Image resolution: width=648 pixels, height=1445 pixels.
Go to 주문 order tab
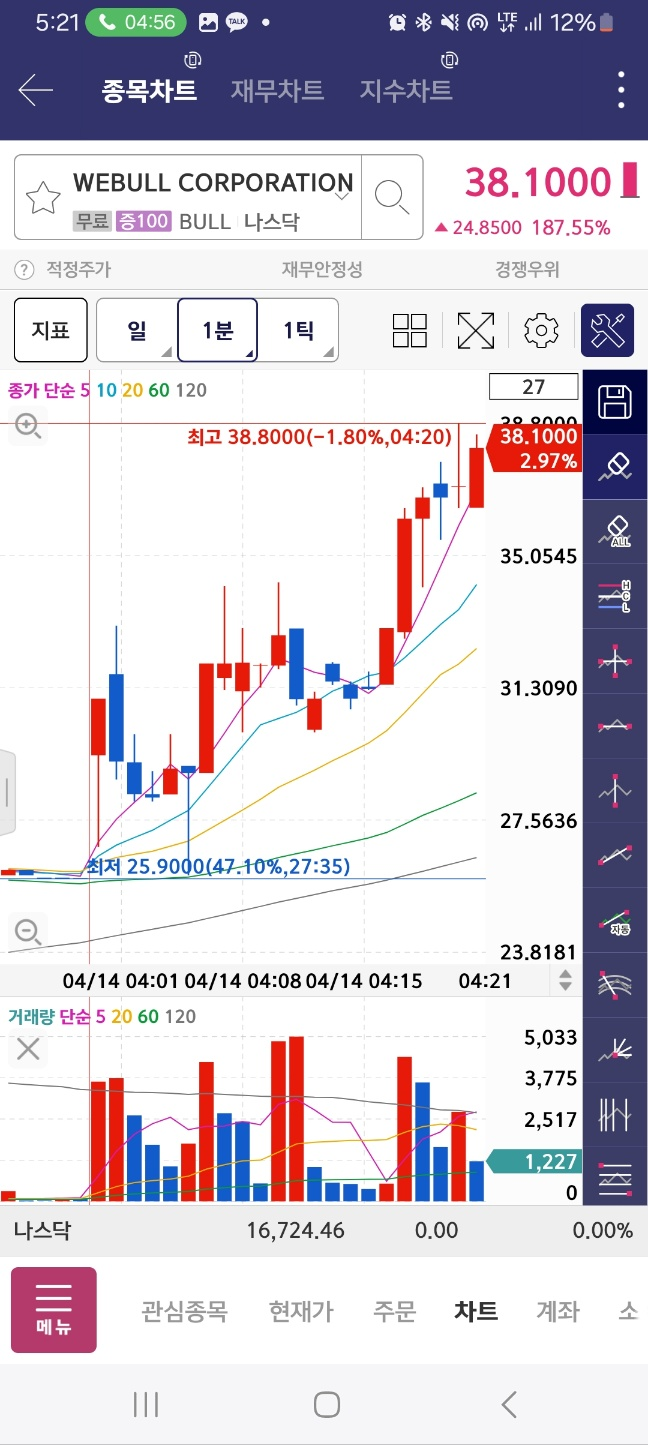pyautogui.click(x=394, y=1311)
